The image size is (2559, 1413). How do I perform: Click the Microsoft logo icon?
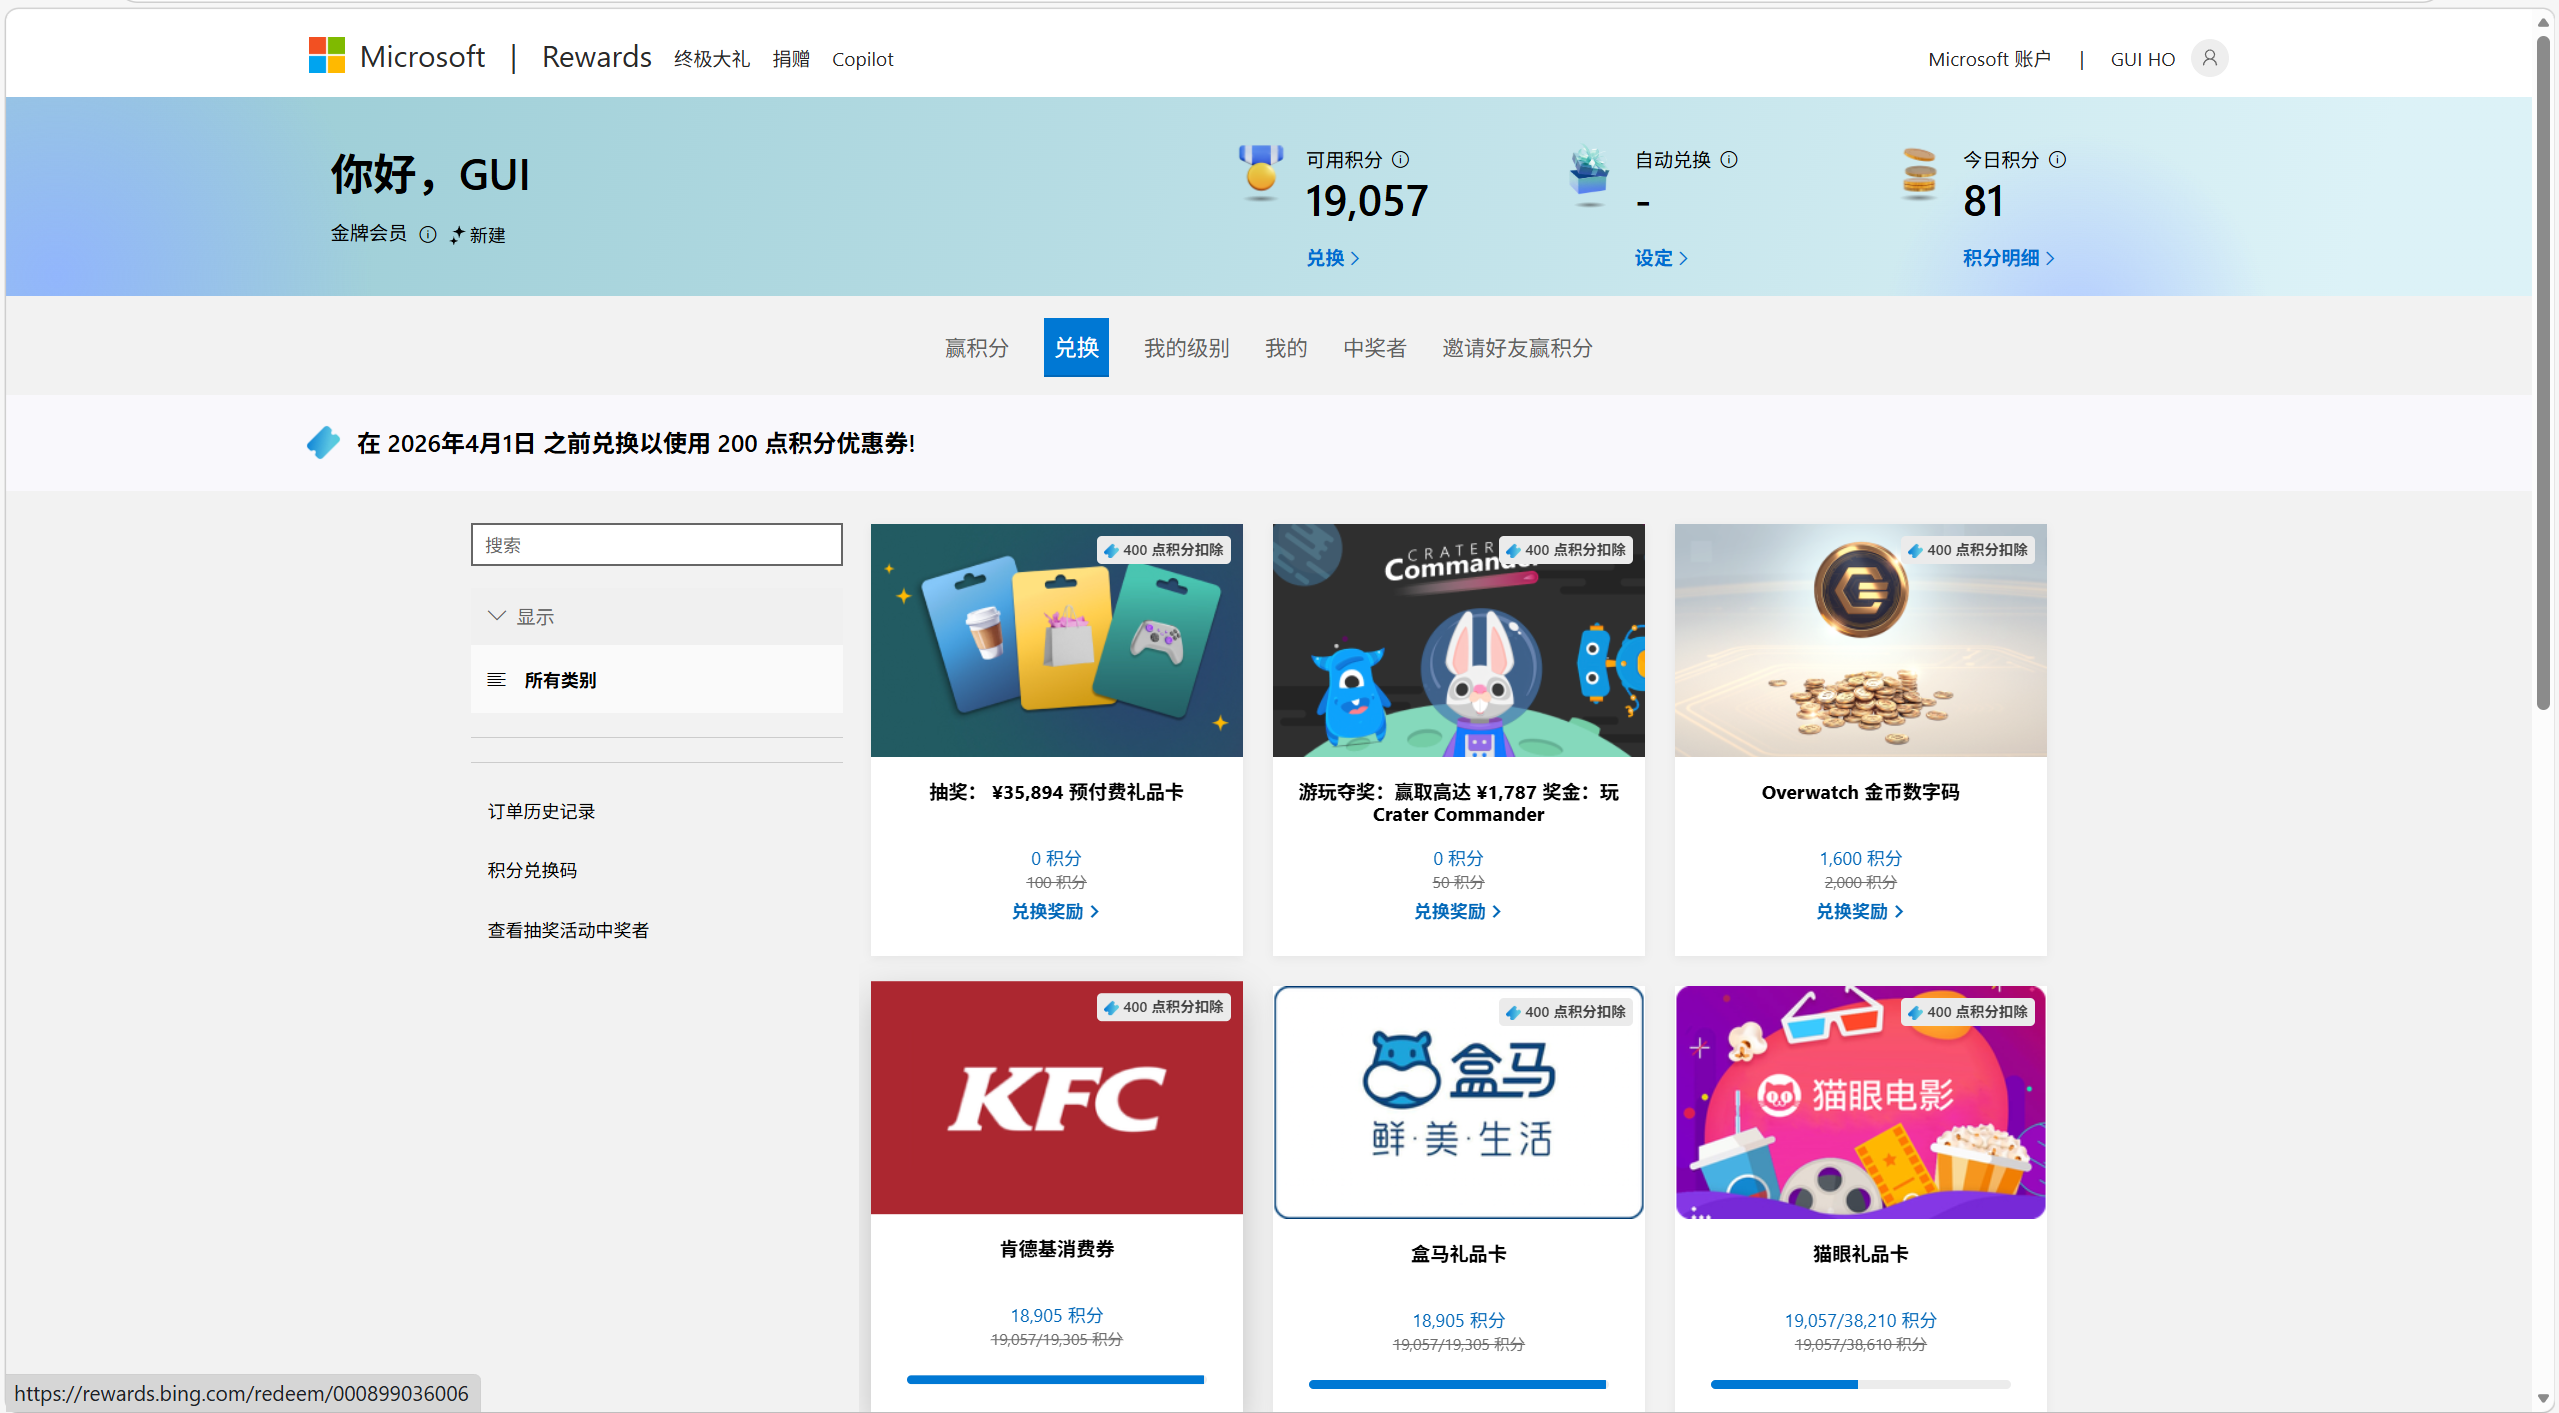click(x=325, y=55)
